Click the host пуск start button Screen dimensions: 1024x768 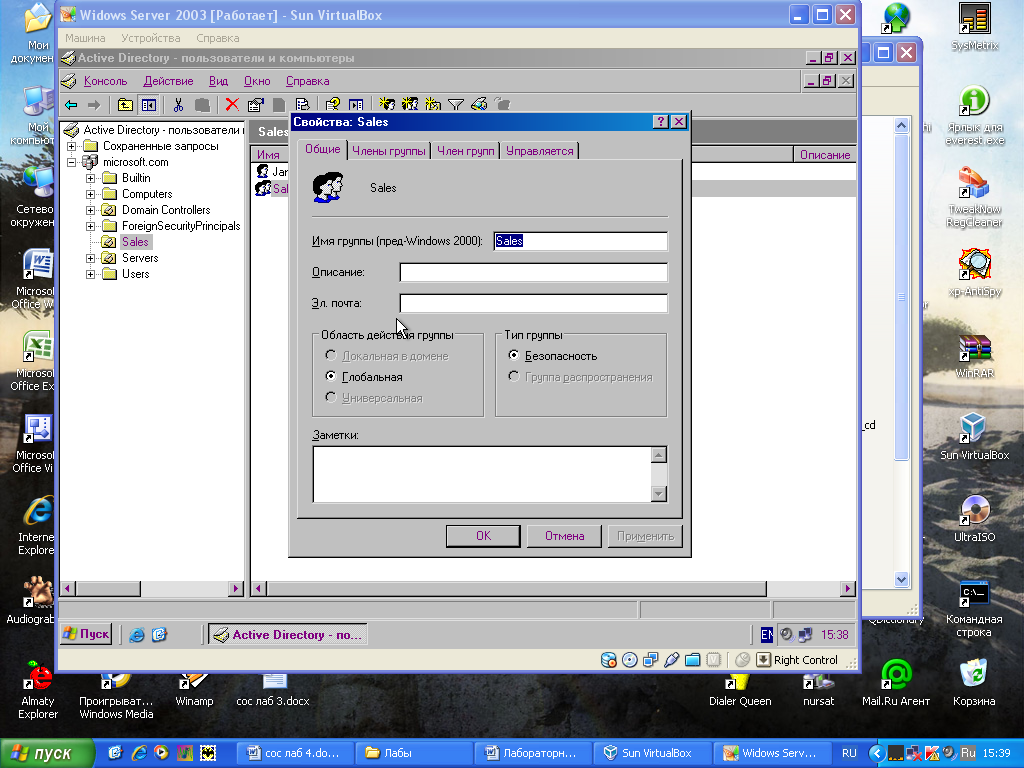(46, 753)
